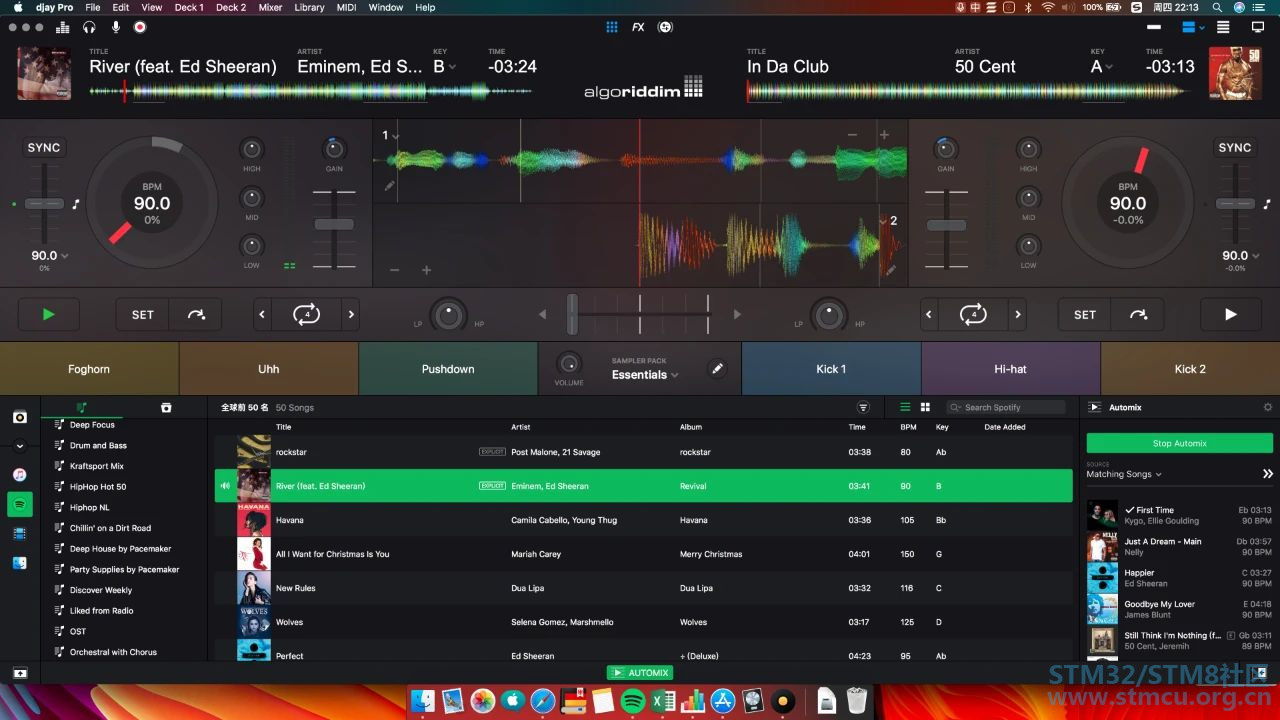The width and height of the screenshot is (1280, 720).
Task: Open deck 1 key B dropdown
Action: click(x=444, y=67)
